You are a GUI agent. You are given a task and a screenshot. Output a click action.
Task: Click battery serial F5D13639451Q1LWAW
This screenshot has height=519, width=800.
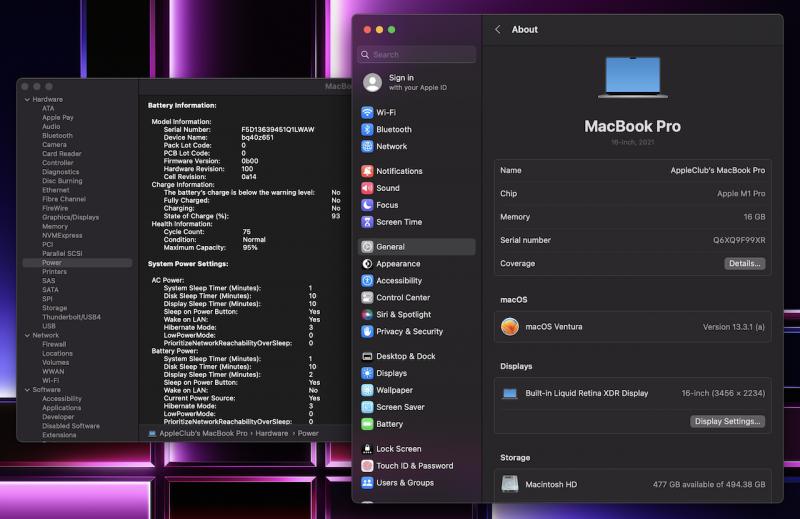click(x=278, y=130)
